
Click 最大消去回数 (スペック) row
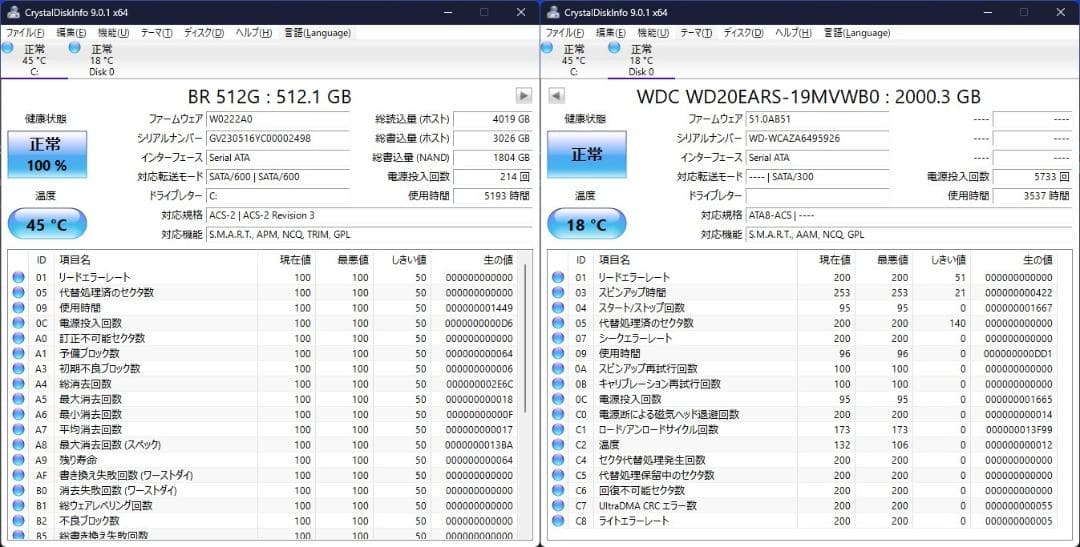click(x=265, y=445)
